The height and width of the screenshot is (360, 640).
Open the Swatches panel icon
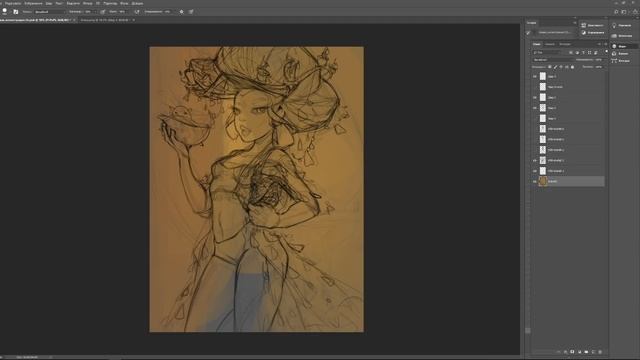click(614, 53)
